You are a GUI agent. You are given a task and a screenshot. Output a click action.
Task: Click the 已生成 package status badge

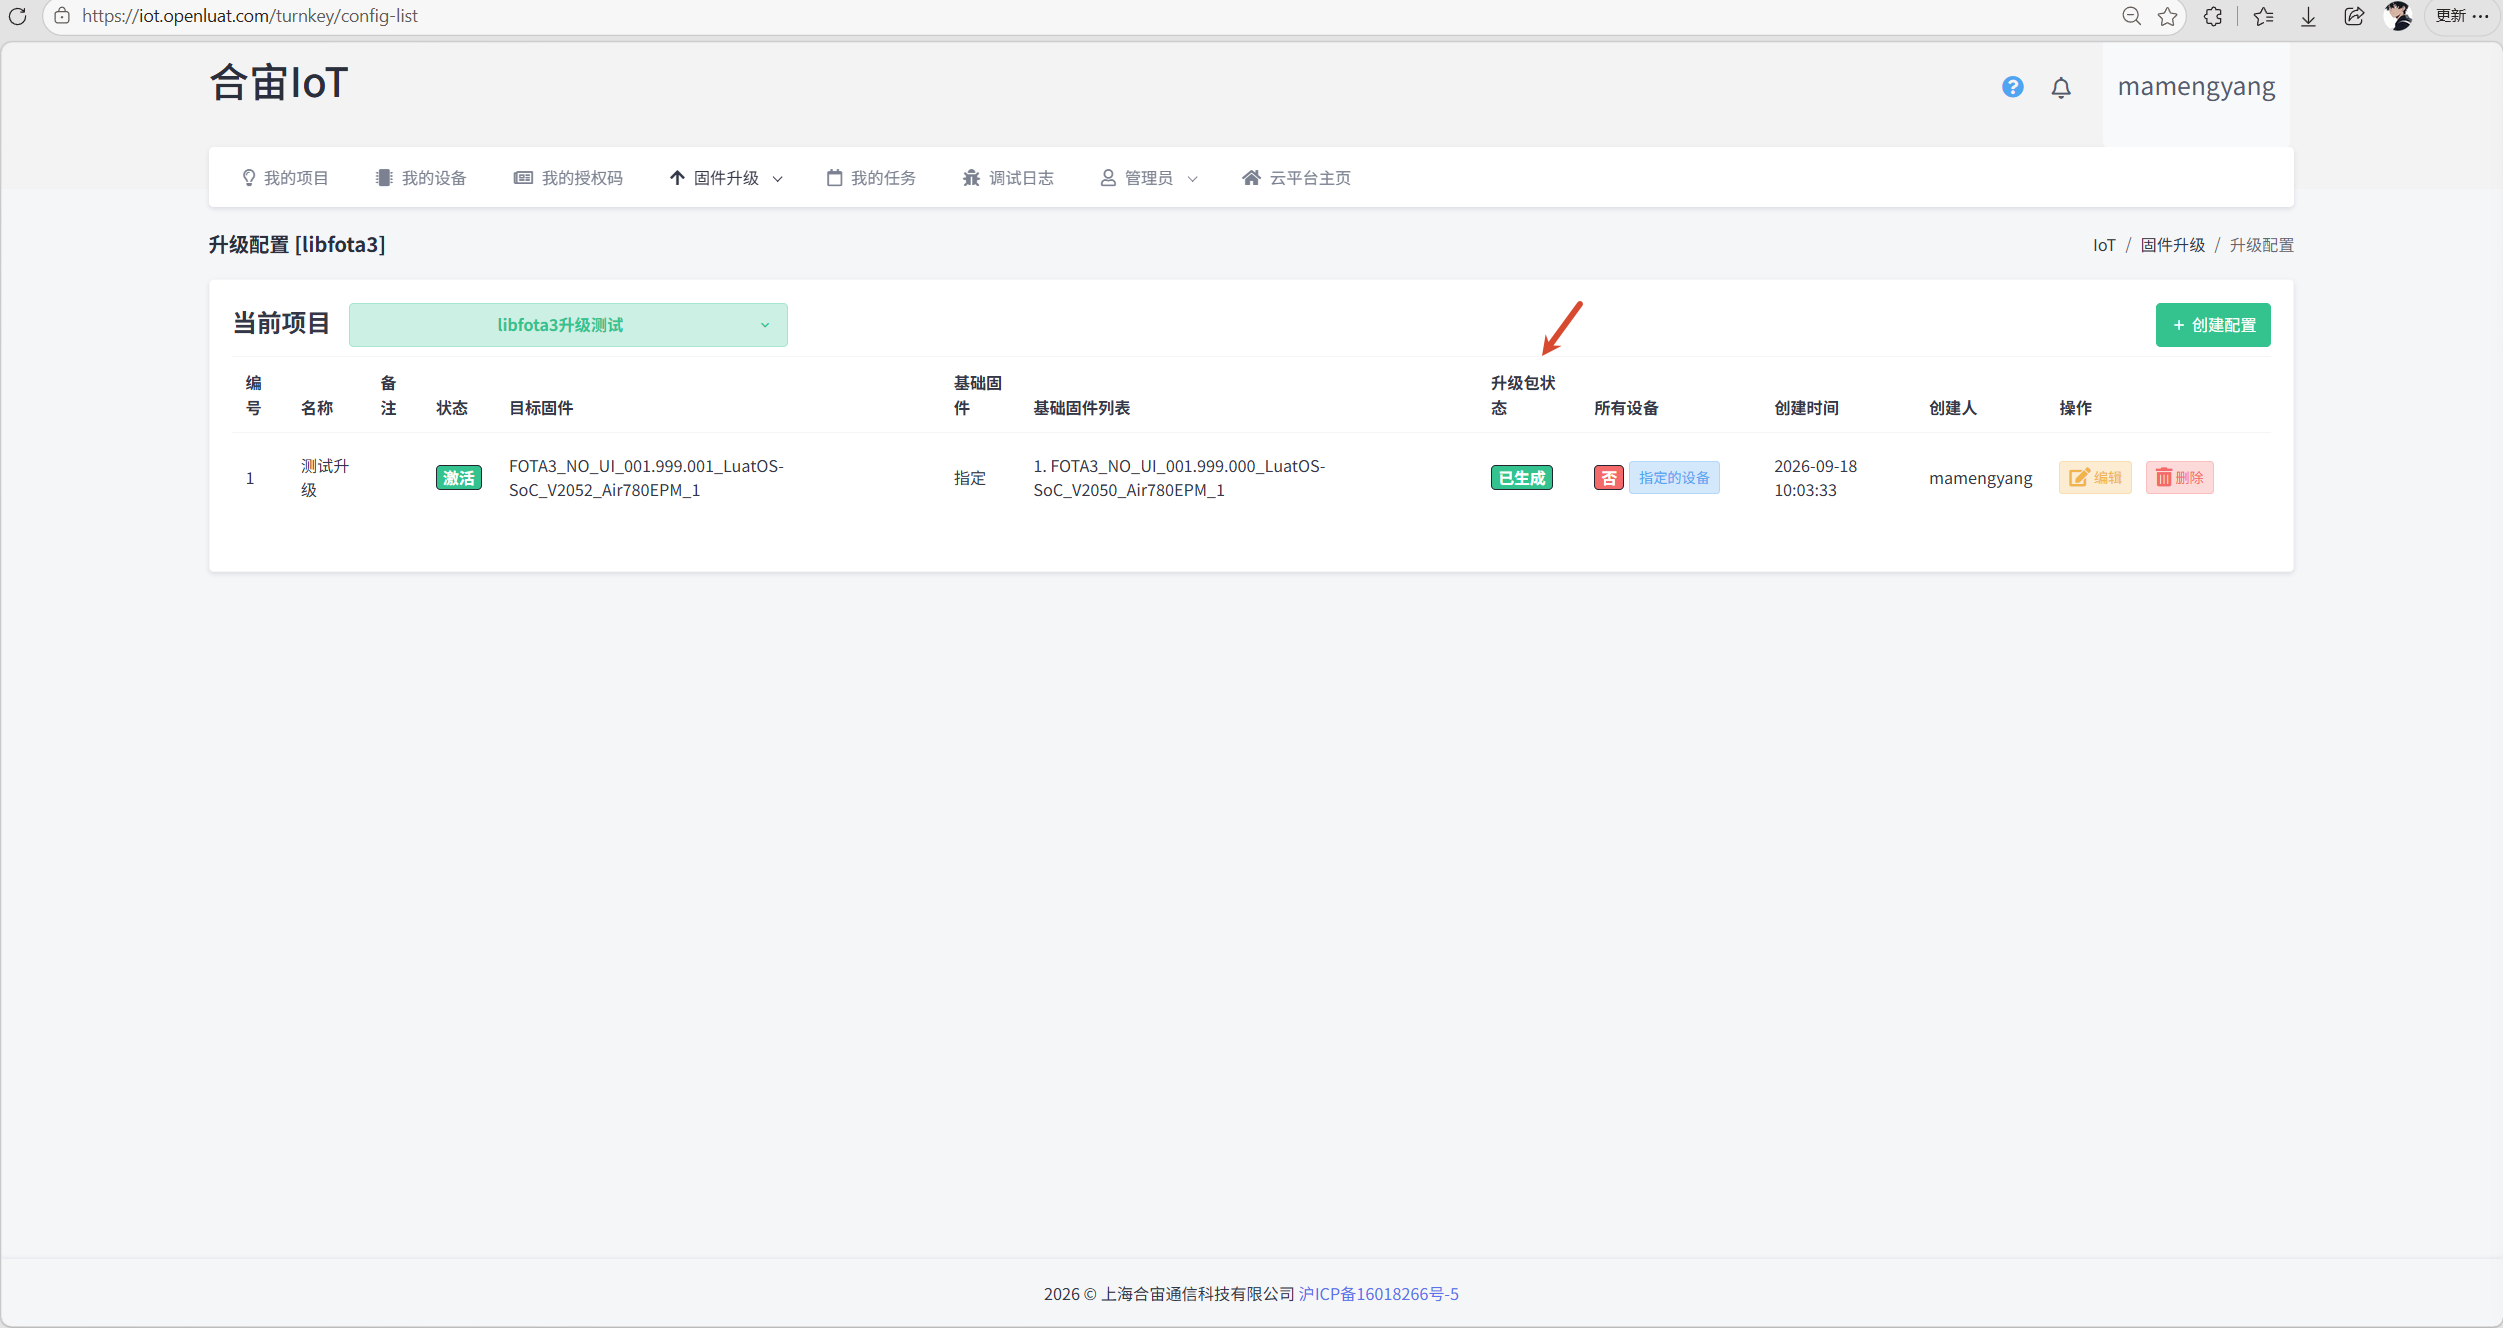point(1522,478)
